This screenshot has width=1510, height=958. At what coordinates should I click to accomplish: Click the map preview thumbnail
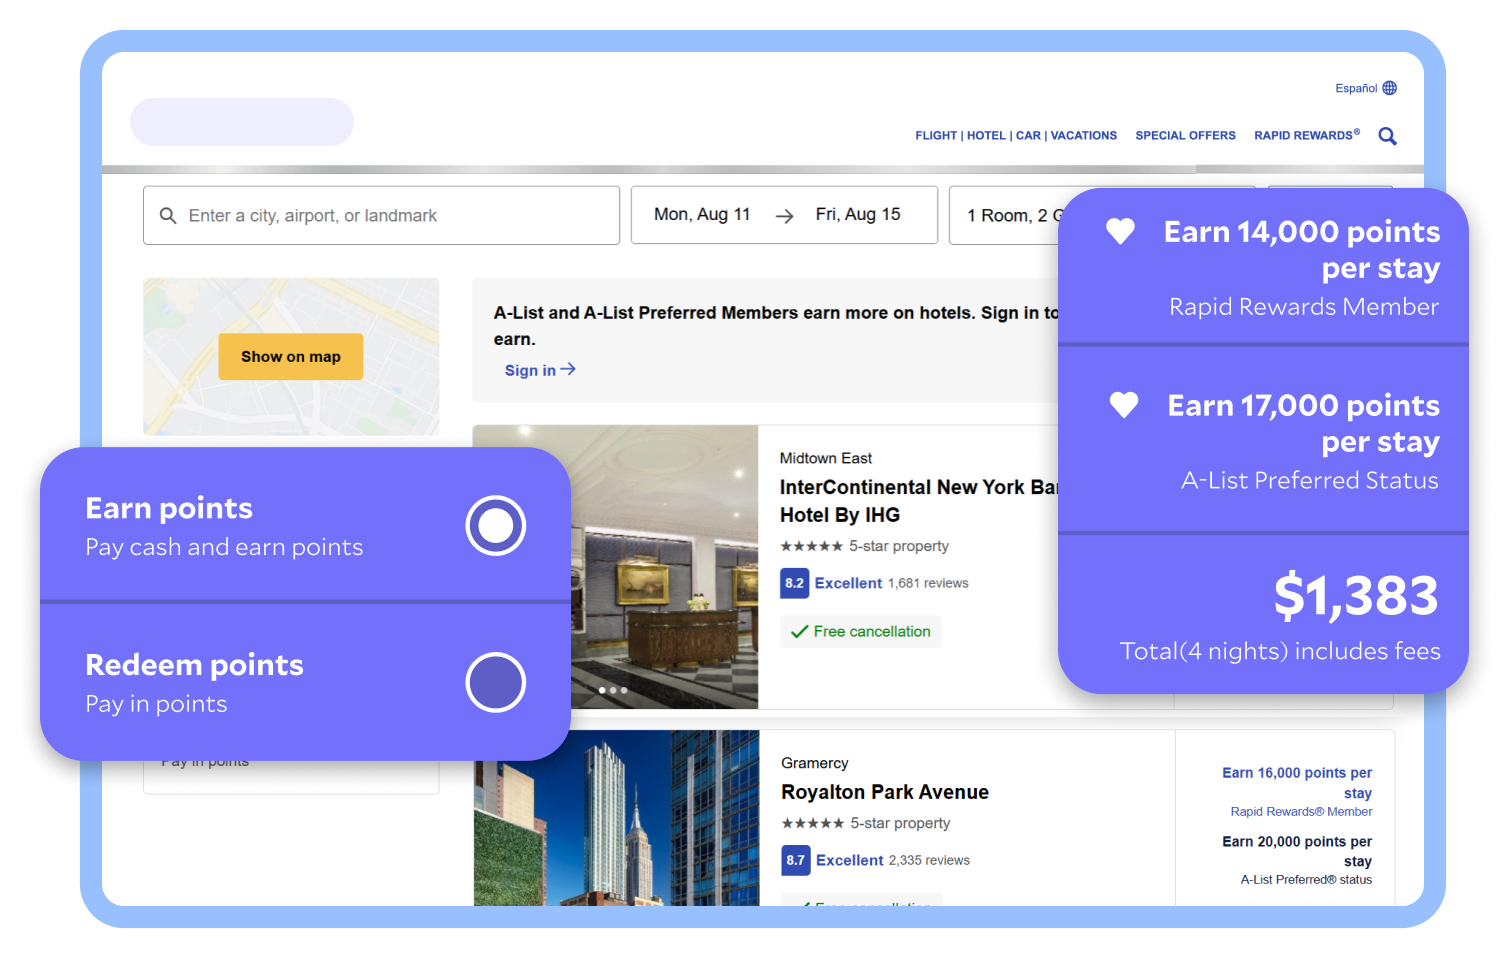[291, 357]
